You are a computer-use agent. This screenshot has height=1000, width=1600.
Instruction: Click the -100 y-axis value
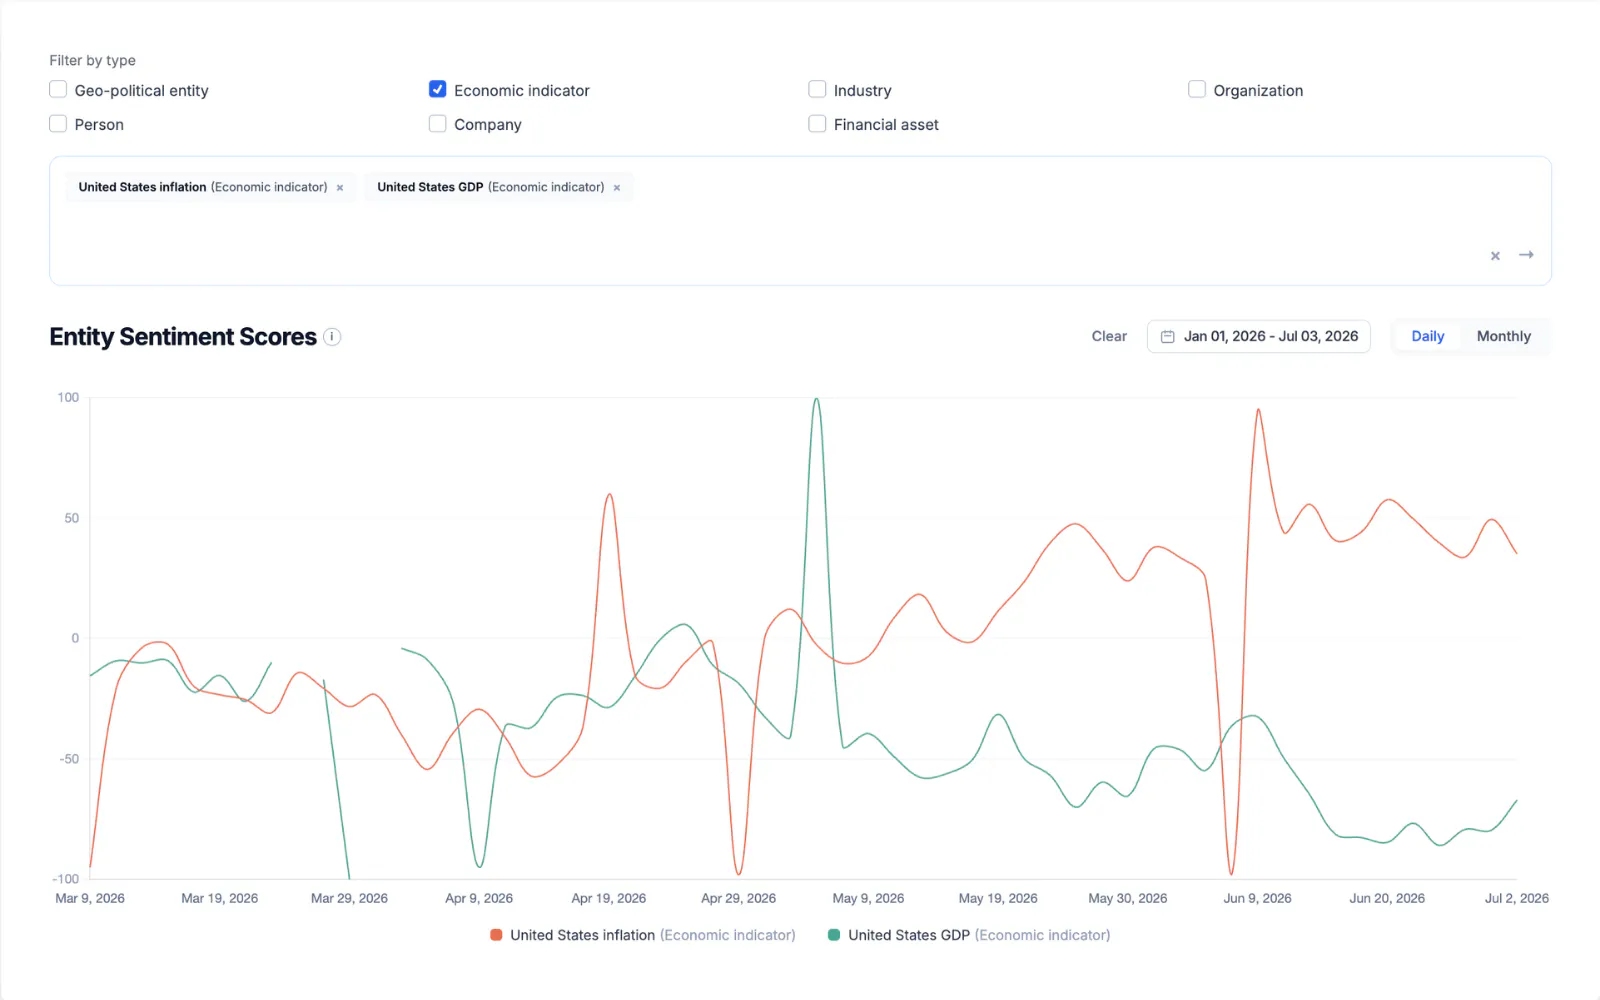pyautogui.click(x=65, y=879)
